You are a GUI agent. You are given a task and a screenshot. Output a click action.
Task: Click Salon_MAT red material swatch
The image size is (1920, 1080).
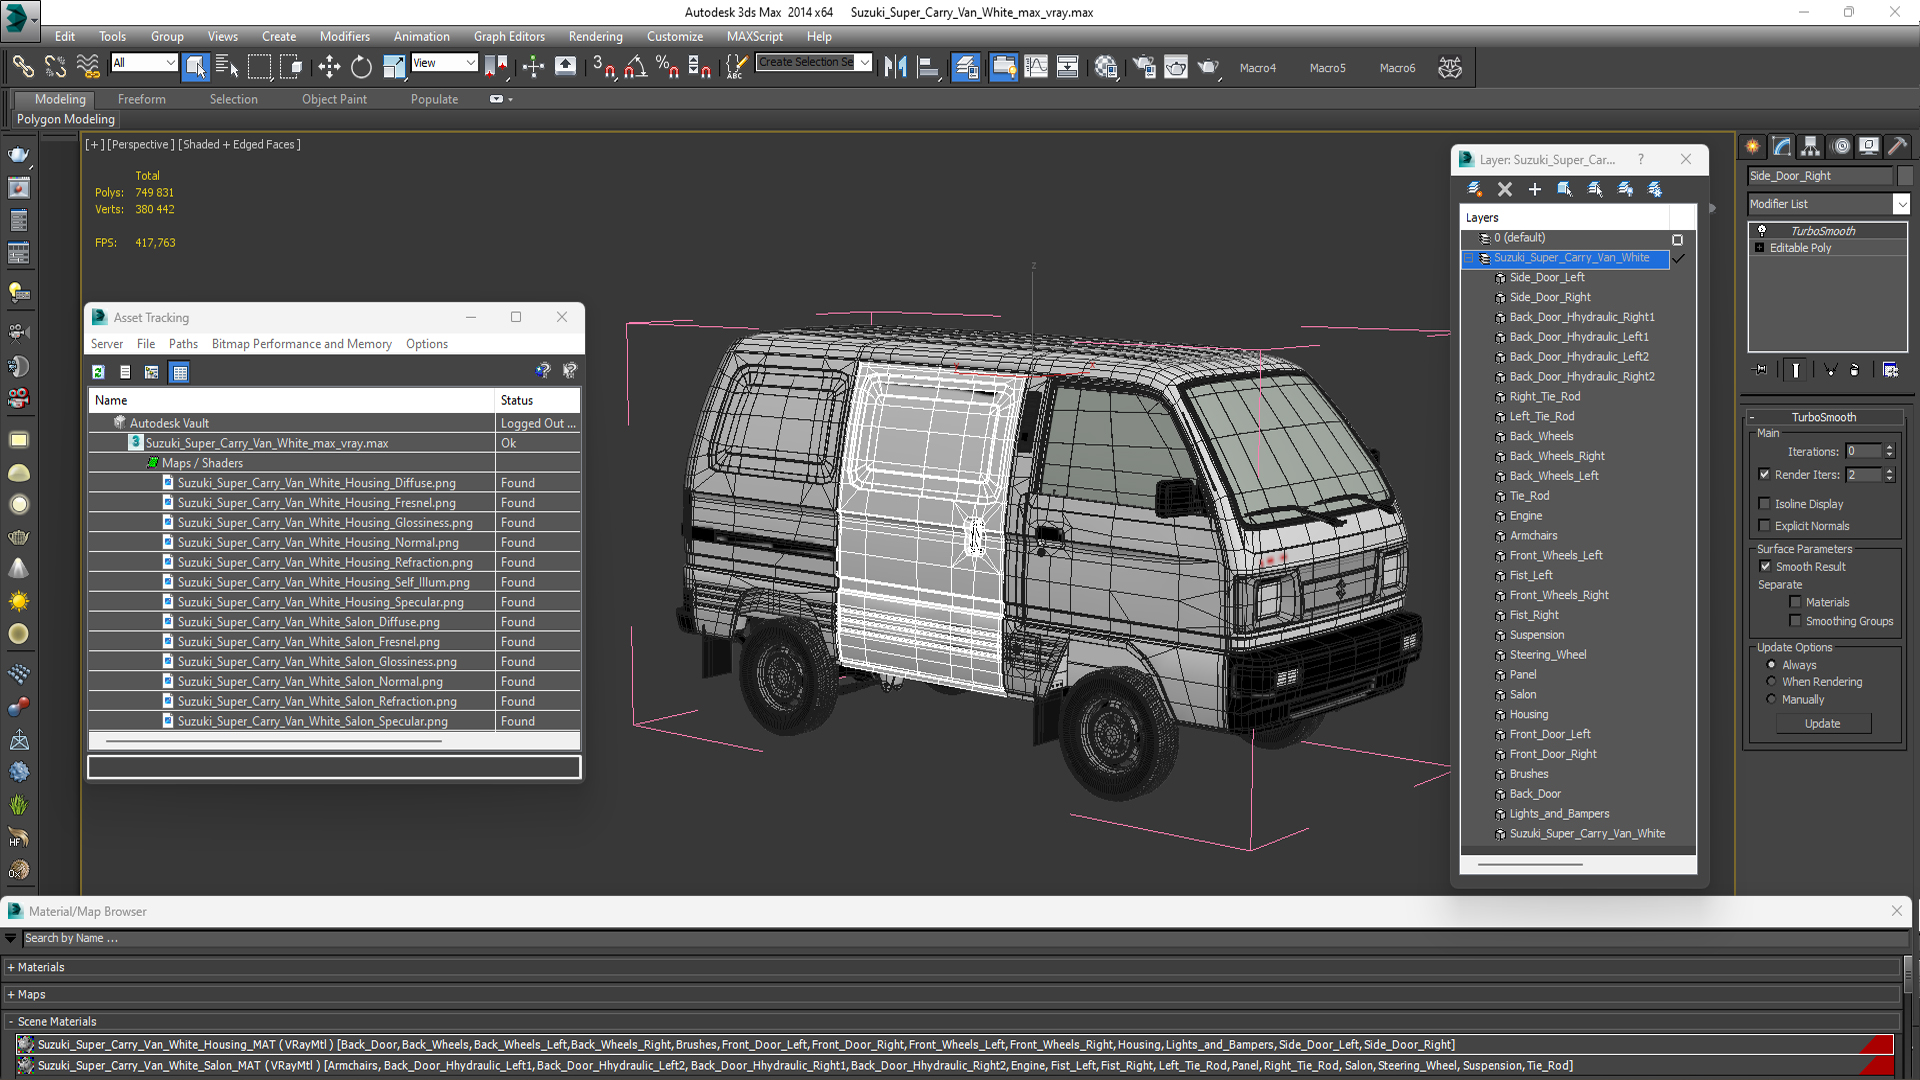point(1876,1066)
